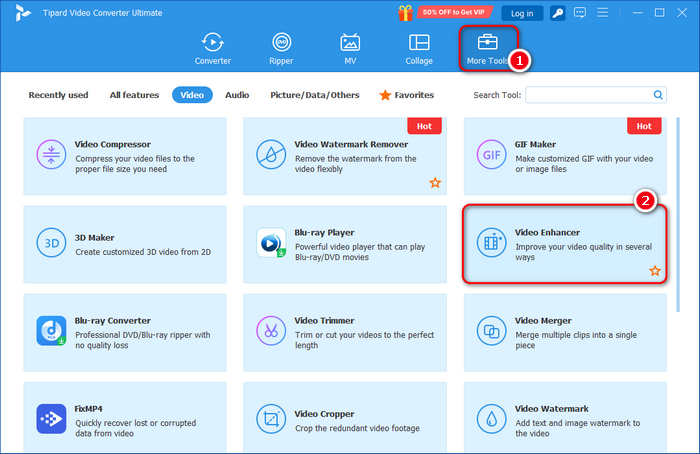Open the feedback chat icon
Image resolution: width=700 pixels, height=454 pixels.
(x=579, y=12)
